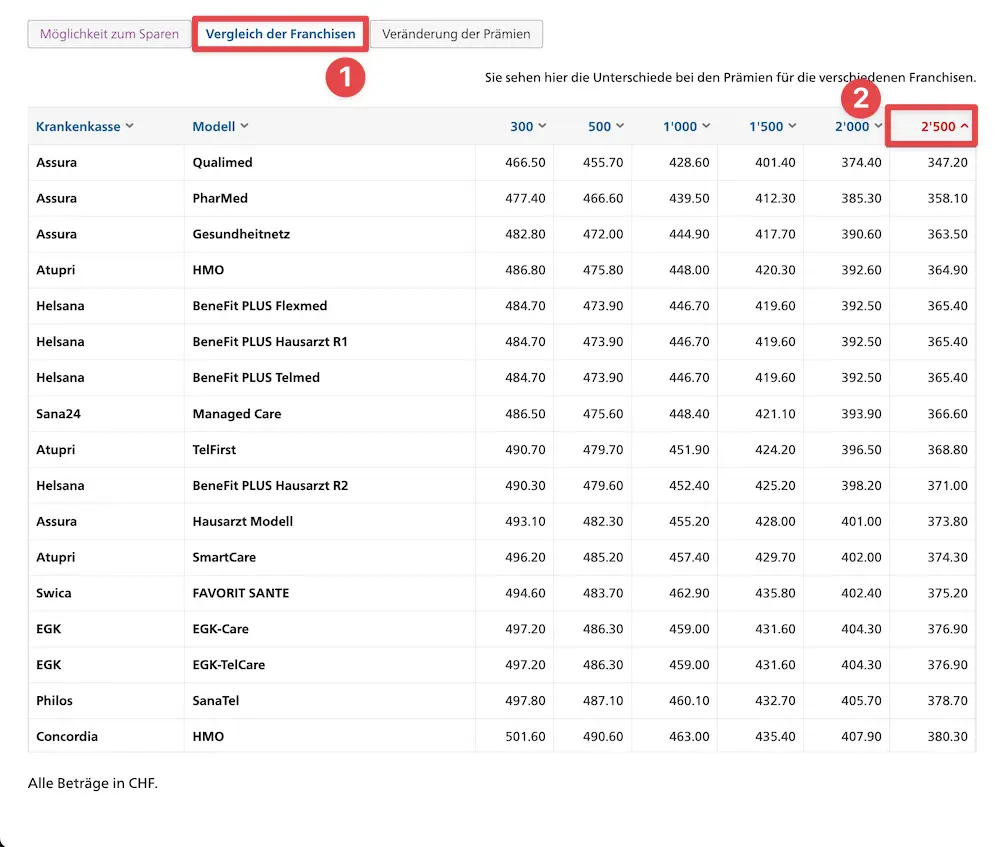This screenshot has height=847, width=1000.
Task: Click the 466.50 premium value
Action: point(525,162)
